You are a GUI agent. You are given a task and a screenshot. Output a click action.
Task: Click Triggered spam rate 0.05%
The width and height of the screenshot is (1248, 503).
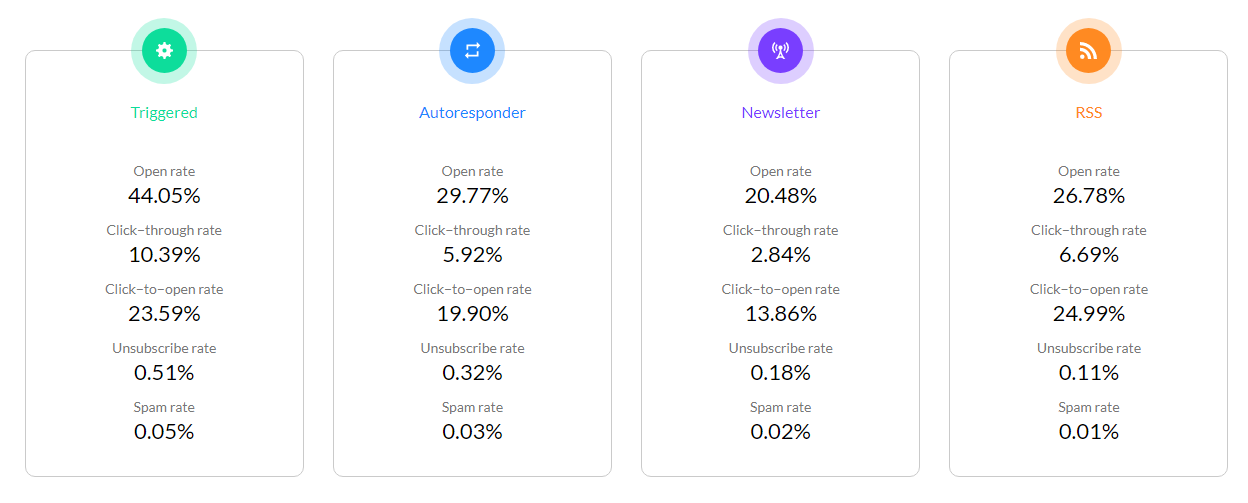164,431
